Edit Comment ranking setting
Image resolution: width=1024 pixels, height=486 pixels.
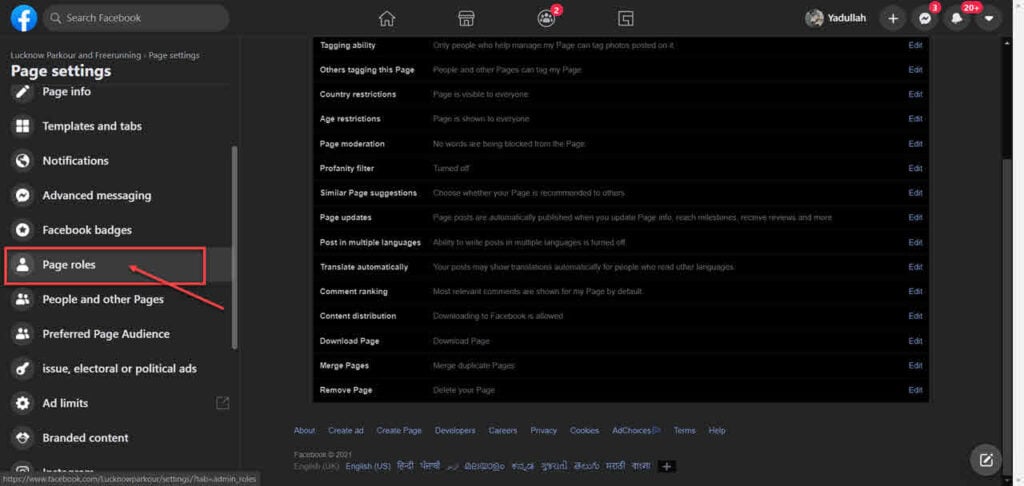(x=915, y=291)
